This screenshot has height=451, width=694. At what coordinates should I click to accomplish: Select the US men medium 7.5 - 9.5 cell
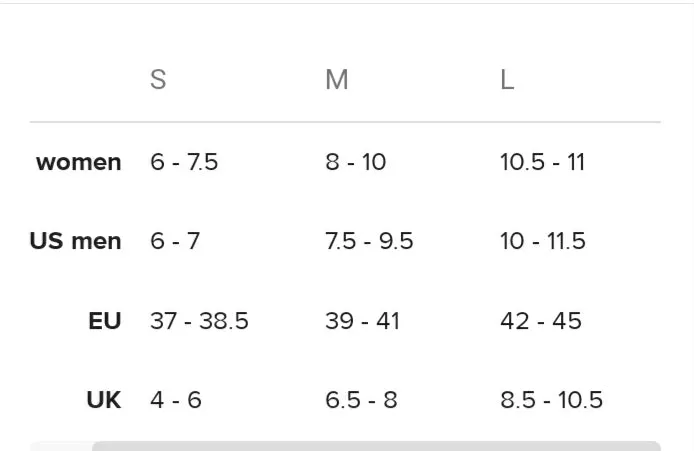click(x=369, y=241)
